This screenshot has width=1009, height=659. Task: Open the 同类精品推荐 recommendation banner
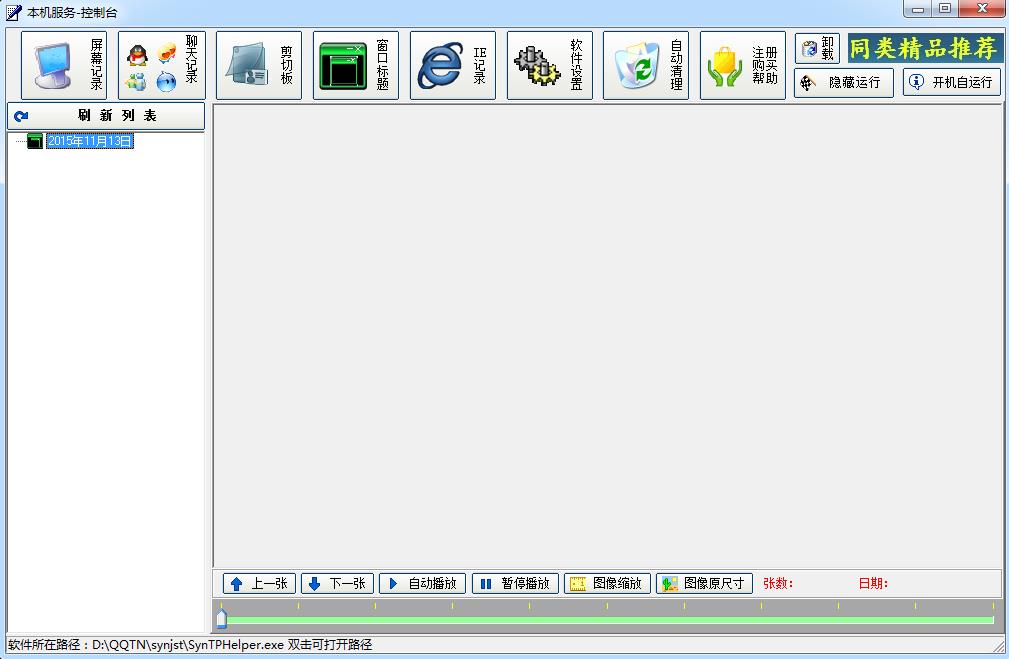coord(925,49)
